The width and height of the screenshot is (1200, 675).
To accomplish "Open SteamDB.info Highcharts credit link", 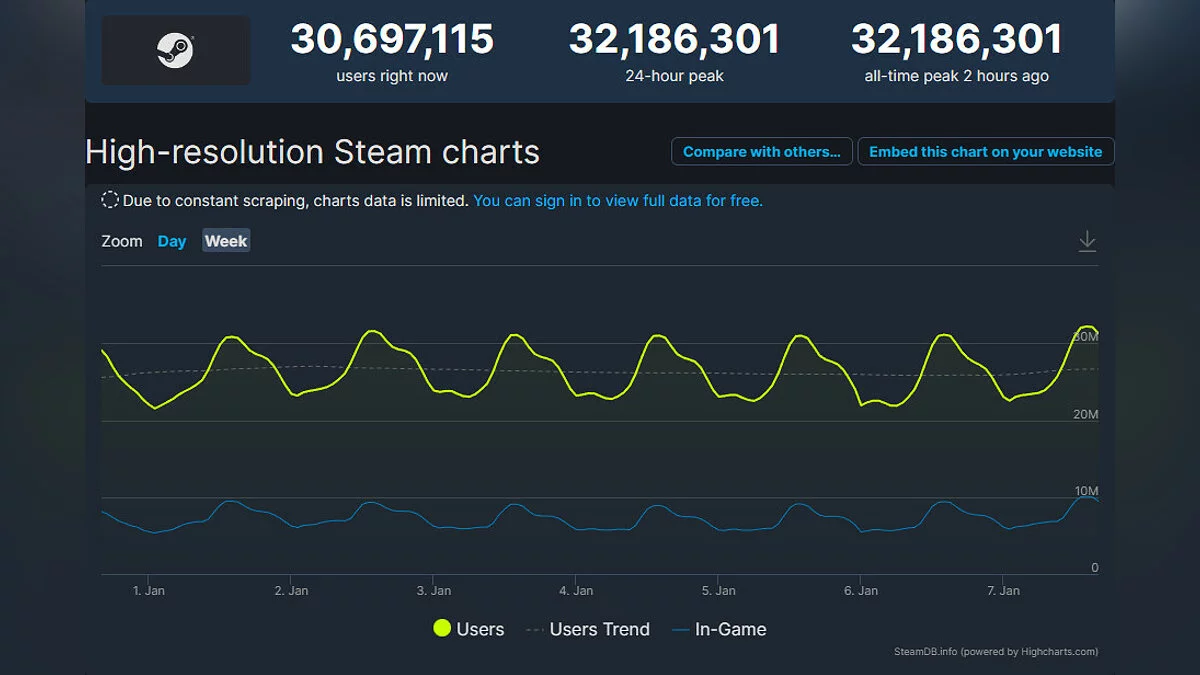I will (x=996, y=651).
